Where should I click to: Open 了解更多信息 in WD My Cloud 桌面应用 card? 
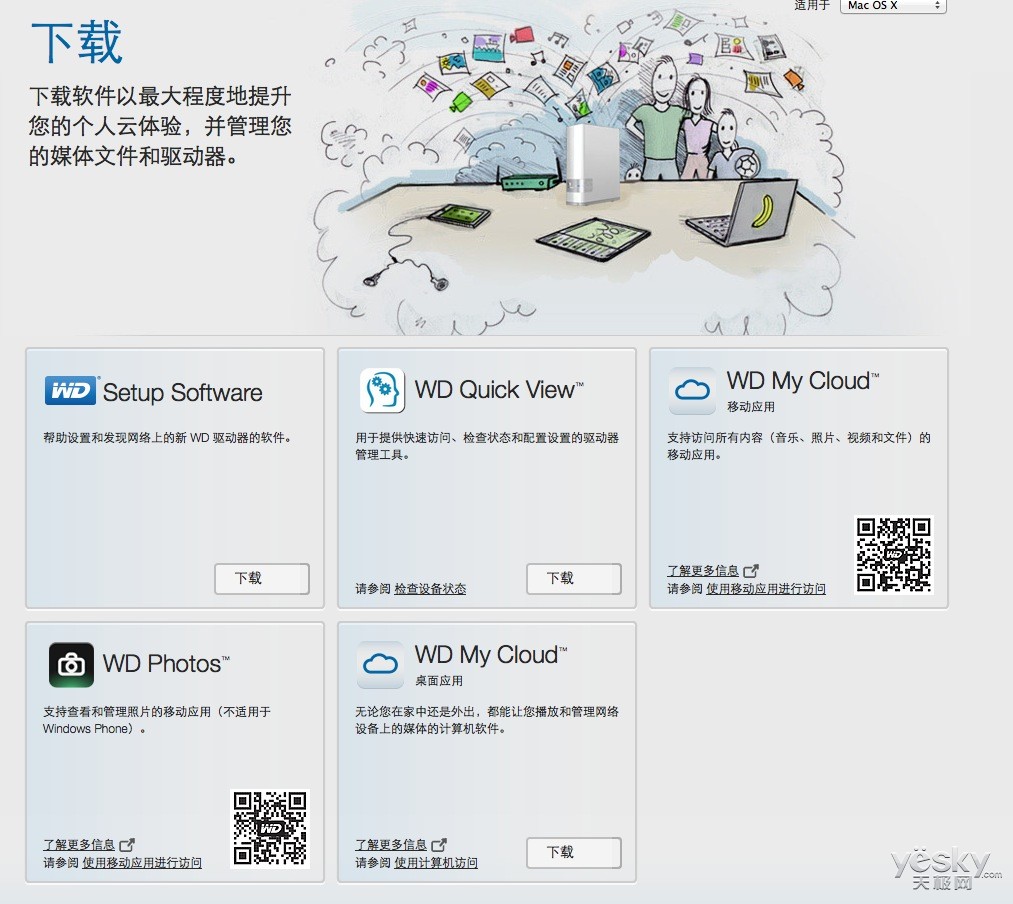pos(391,845)
